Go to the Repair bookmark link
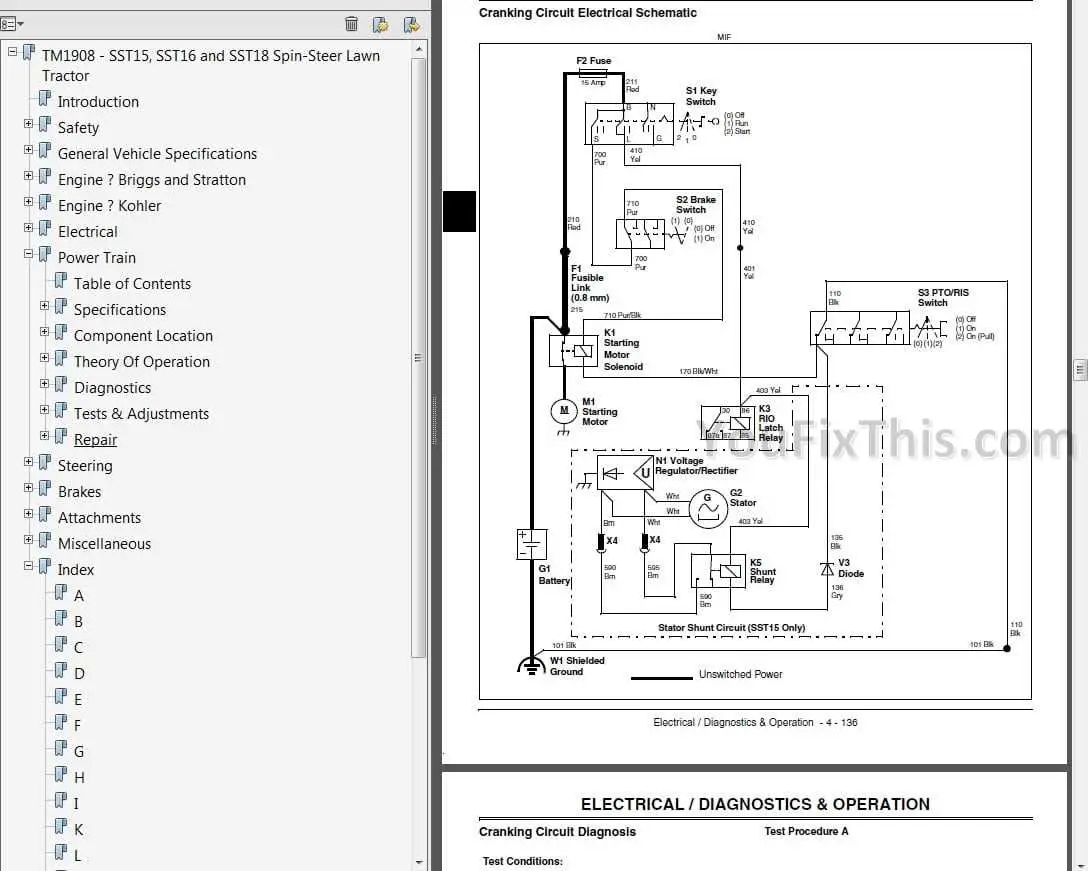Viewport: 1088px width, 871px height. coord(96,440)
